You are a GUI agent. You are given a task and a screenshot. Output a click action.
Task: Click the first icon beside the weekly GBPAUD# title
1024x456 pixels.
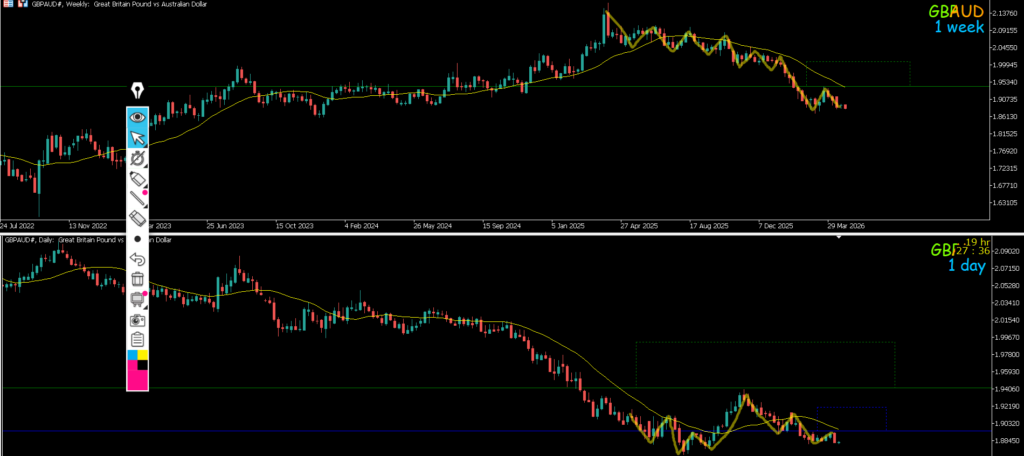tap(8, 5)
